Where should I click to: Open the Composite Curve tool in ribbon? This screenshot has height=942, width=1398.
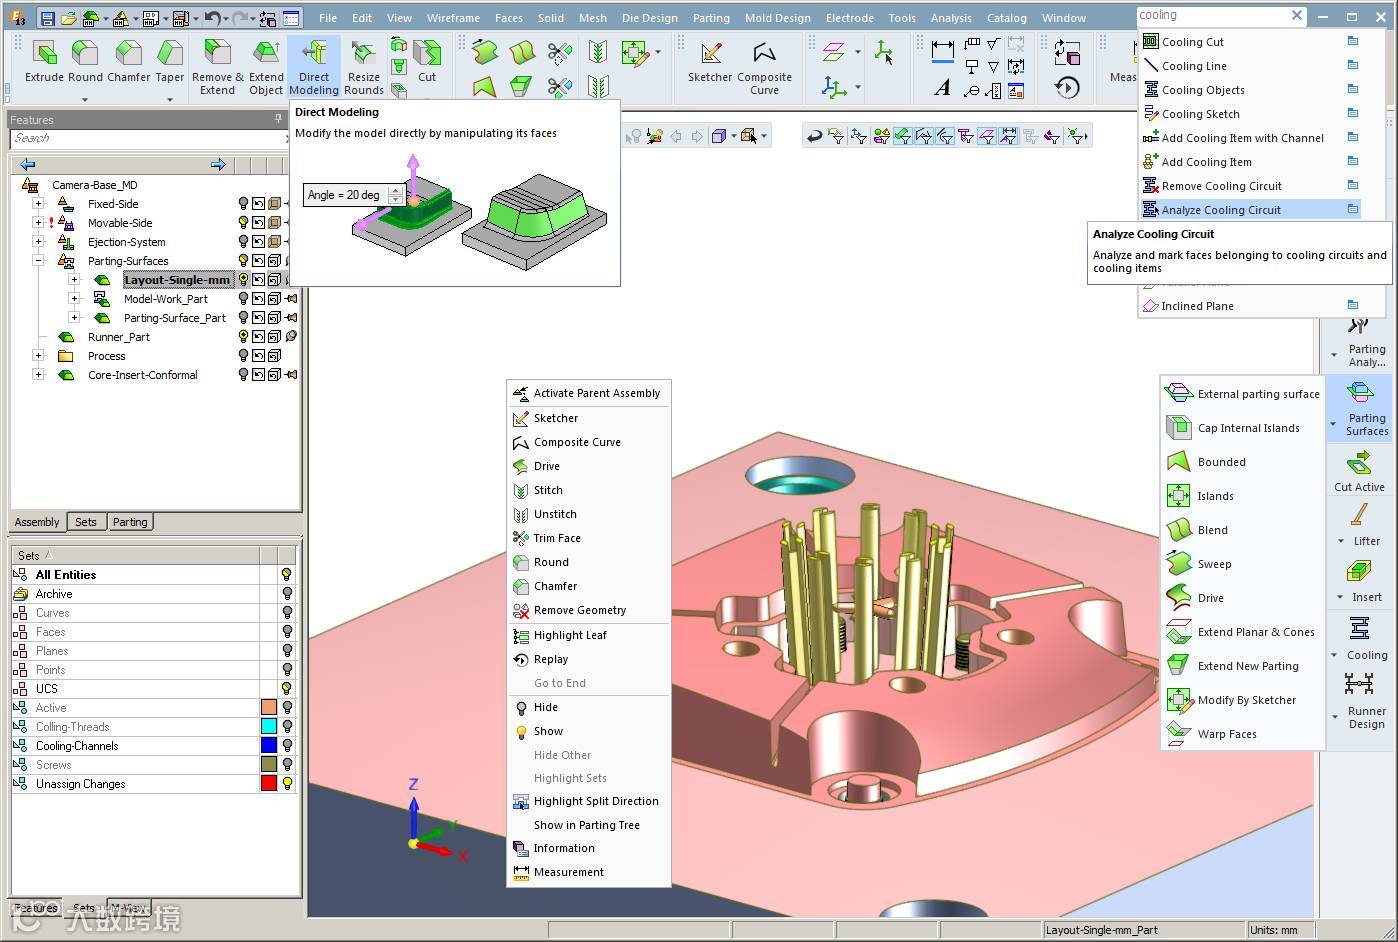[x=764, y=67]
